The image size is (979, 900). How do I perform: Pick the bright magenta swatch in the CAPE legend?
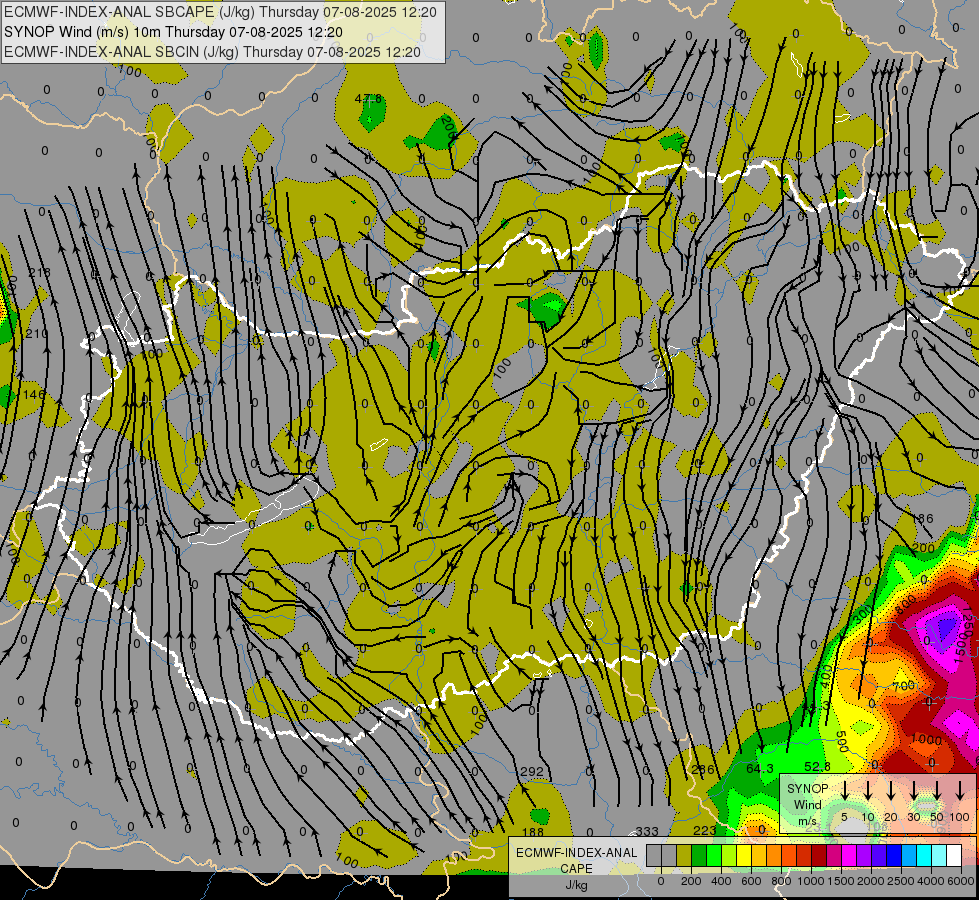849,855
